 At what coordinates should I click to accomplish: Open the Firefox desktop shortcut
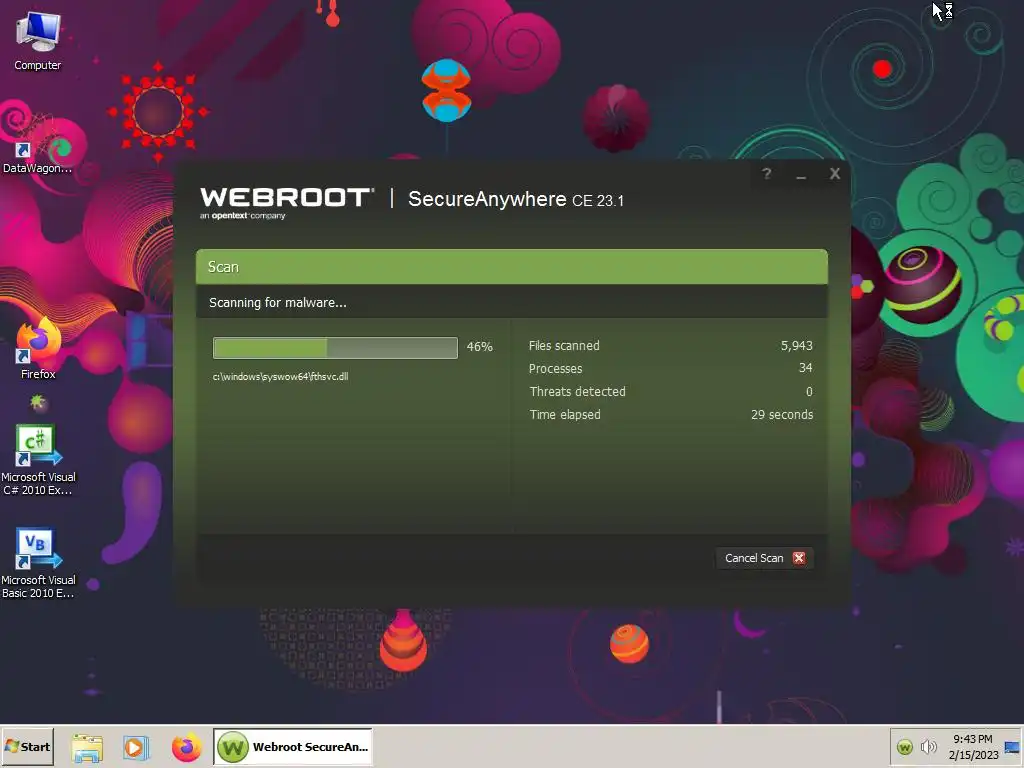38,349
